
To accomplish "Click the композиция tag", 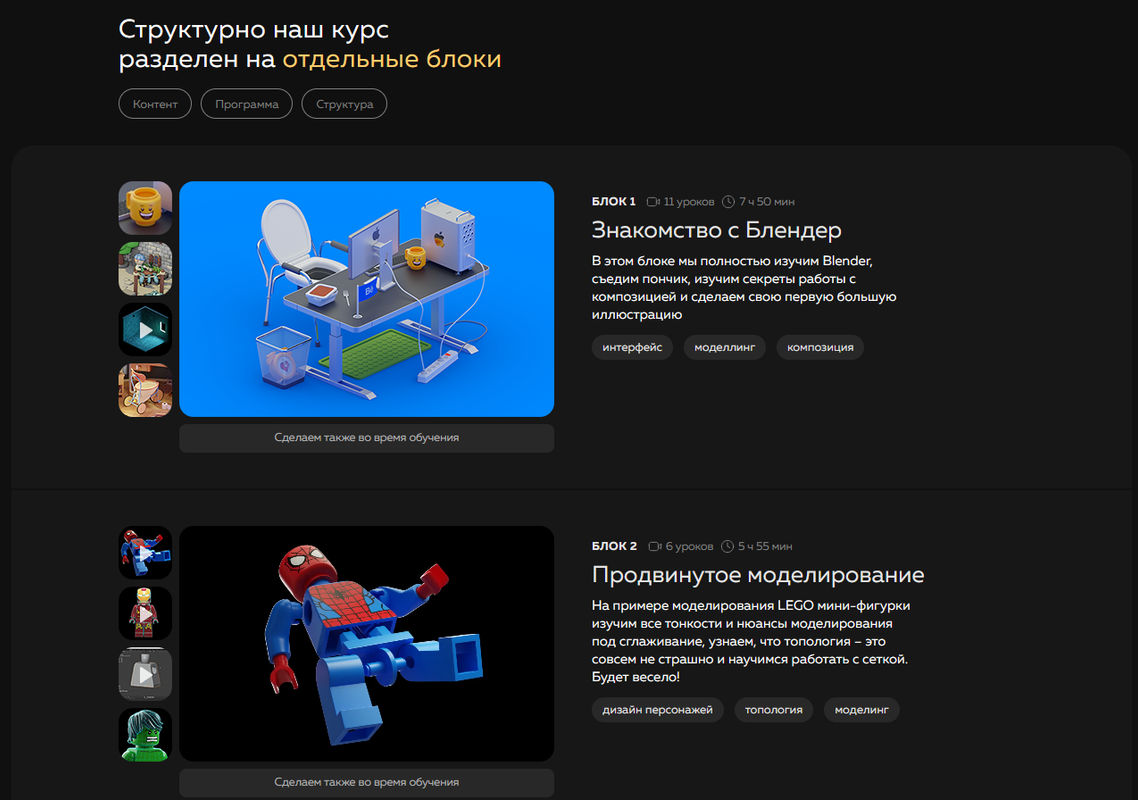I will [x=820, y=347].
